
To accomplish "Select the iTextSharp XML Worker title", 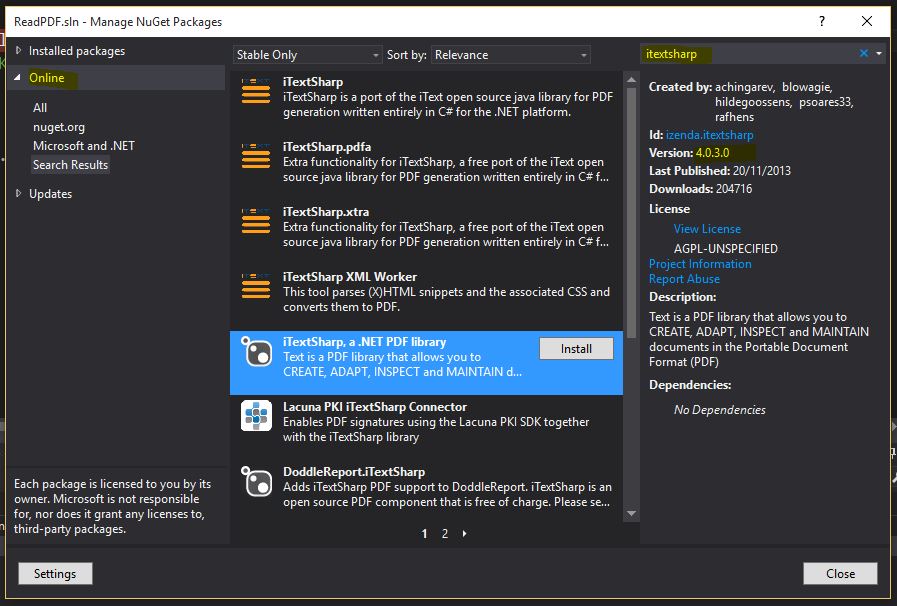I will (350, 276).
